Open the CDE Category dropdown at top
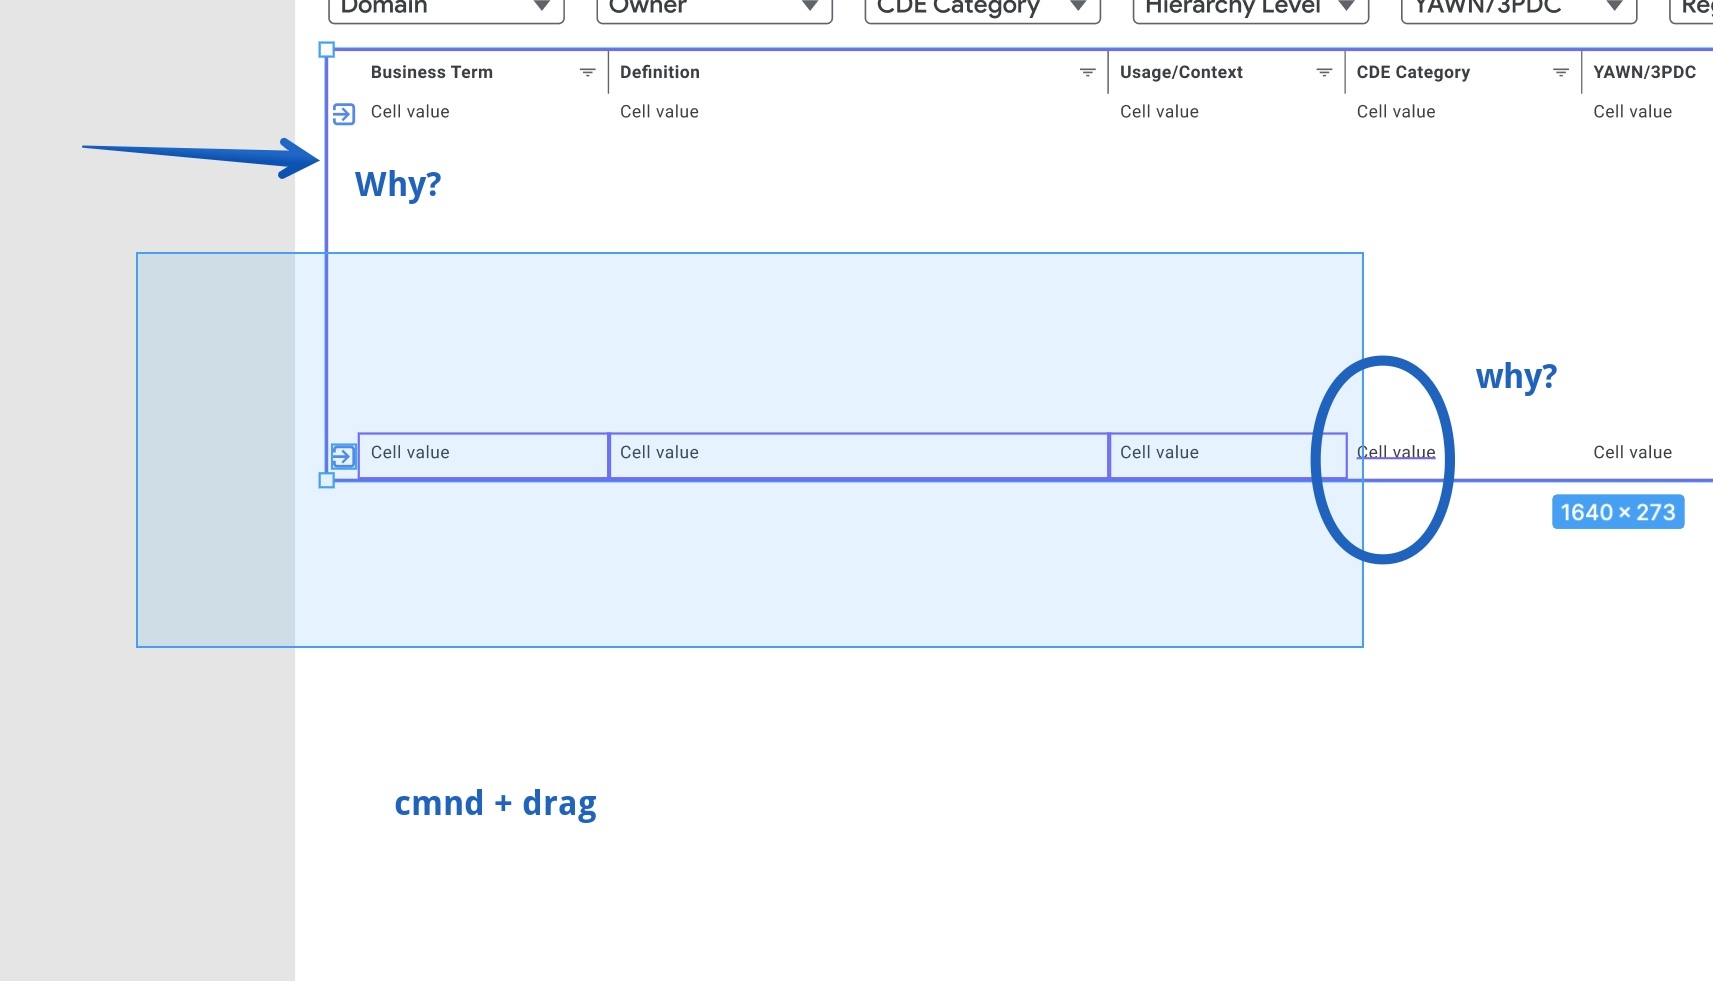Screen dimensions: 1713x981 982,8
